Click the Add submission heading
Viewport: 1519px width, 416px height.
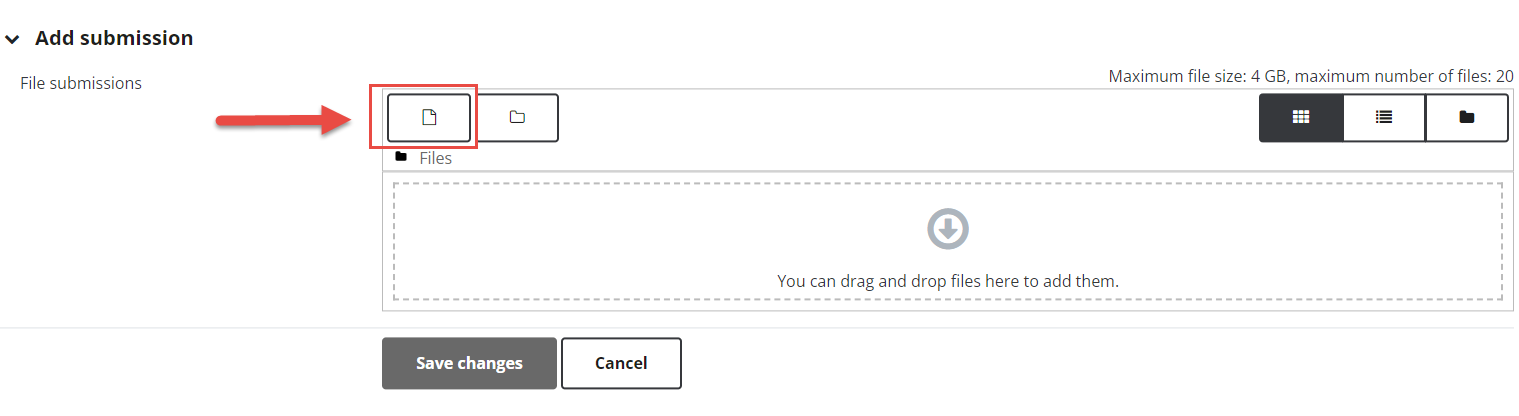[x=114, y=38]
